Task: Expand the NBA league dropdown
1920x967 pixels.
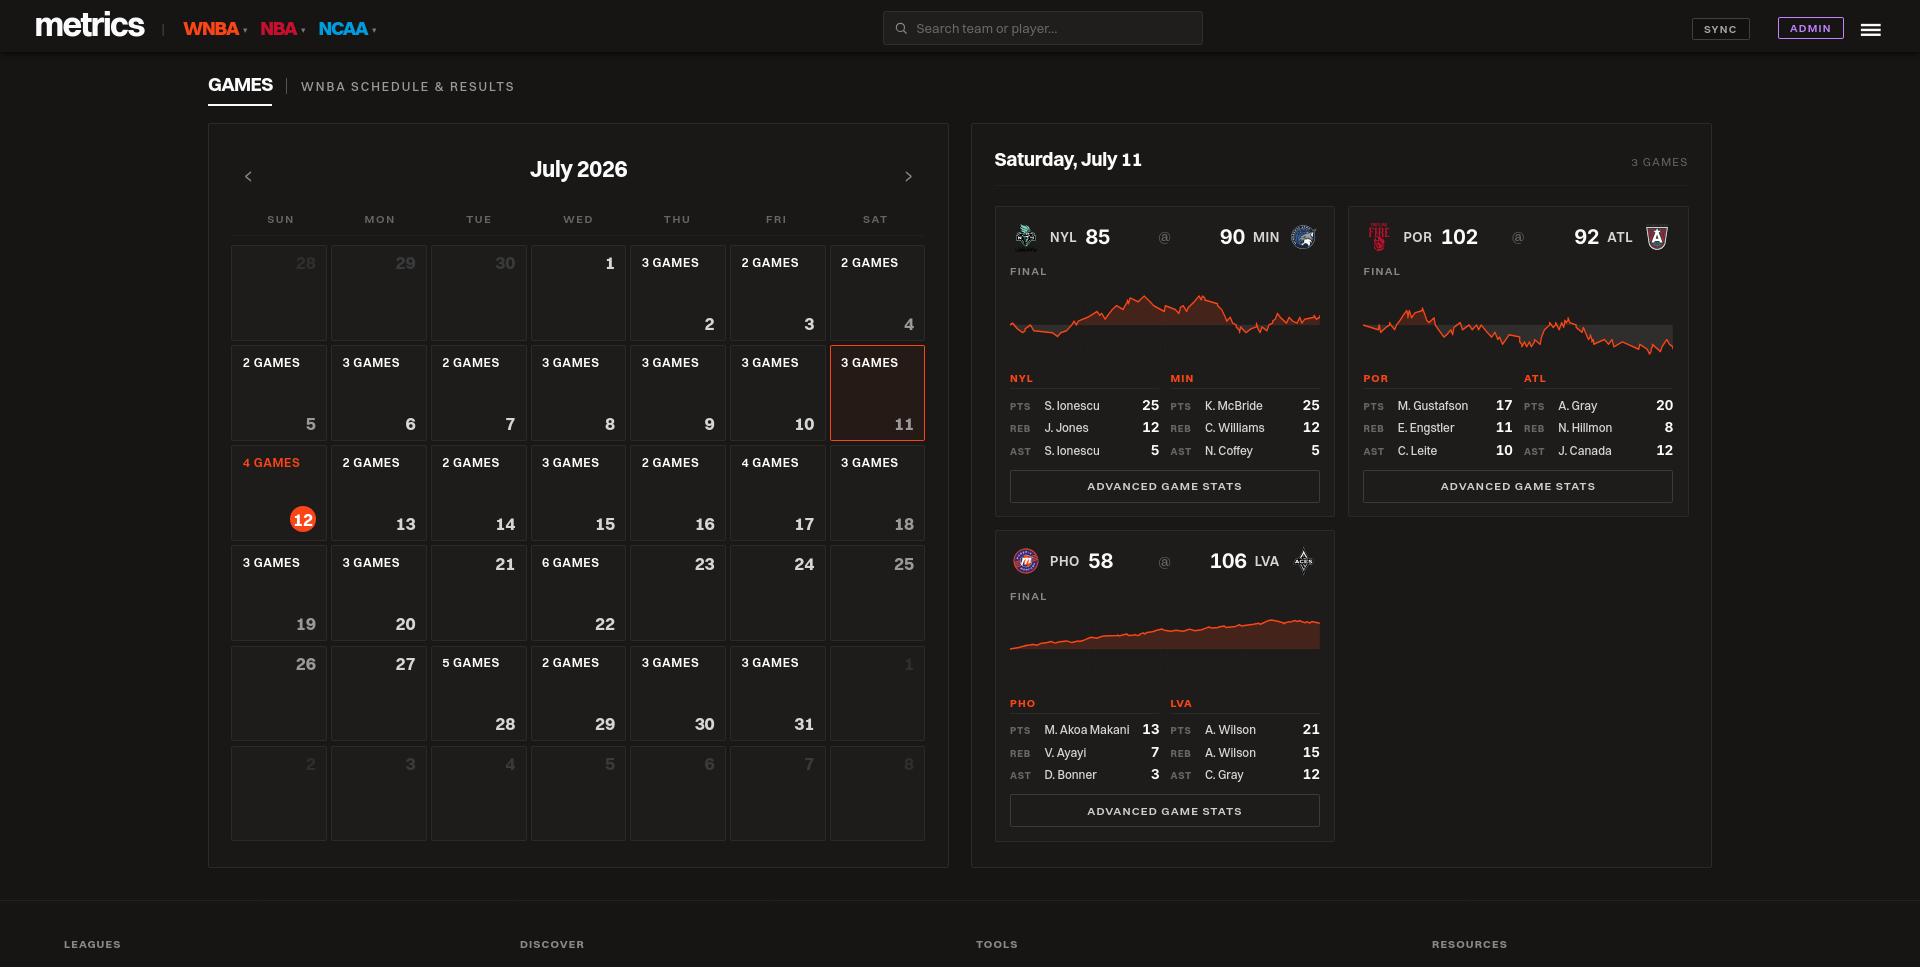Action: tap(282, 29)
